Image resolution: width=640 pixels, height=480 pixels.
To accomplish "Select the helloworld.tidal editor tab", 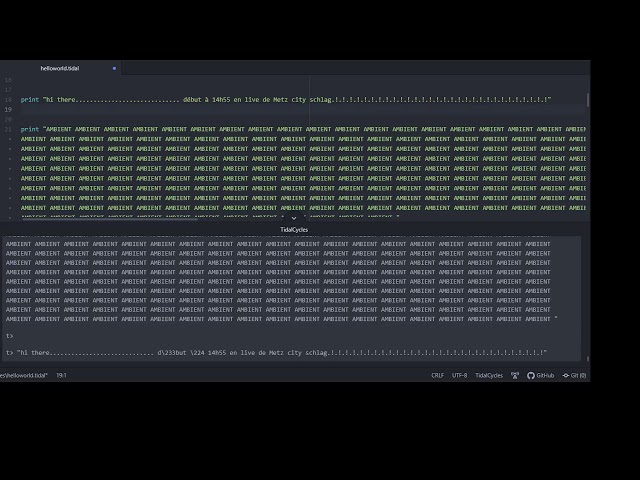I will tap(60, 68).
